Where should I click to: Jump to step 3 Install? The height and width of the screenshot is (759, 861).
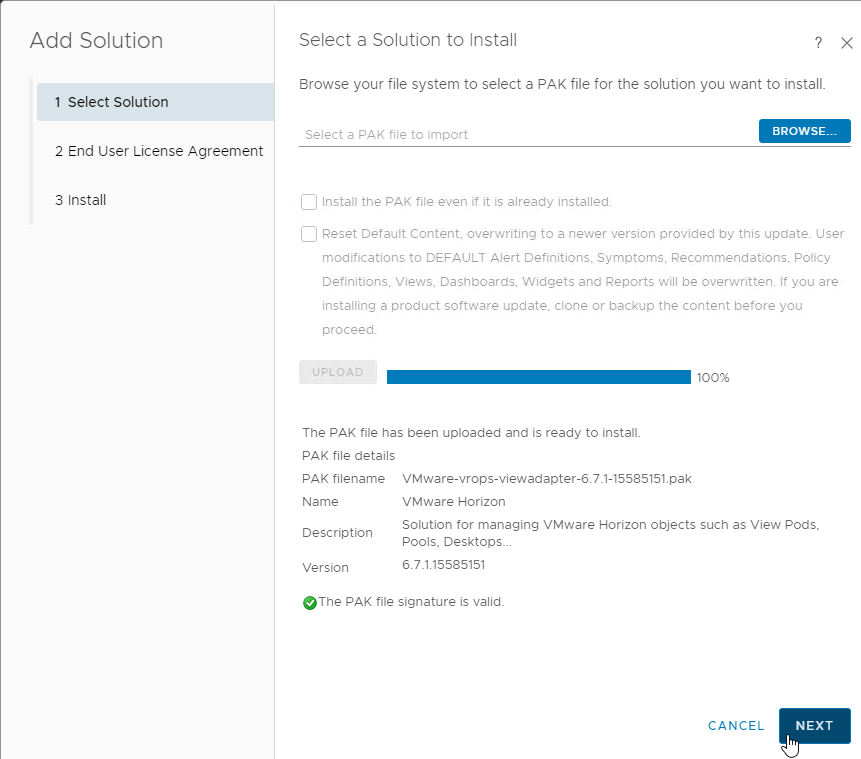pyautogui.click(x=80, y=200)
